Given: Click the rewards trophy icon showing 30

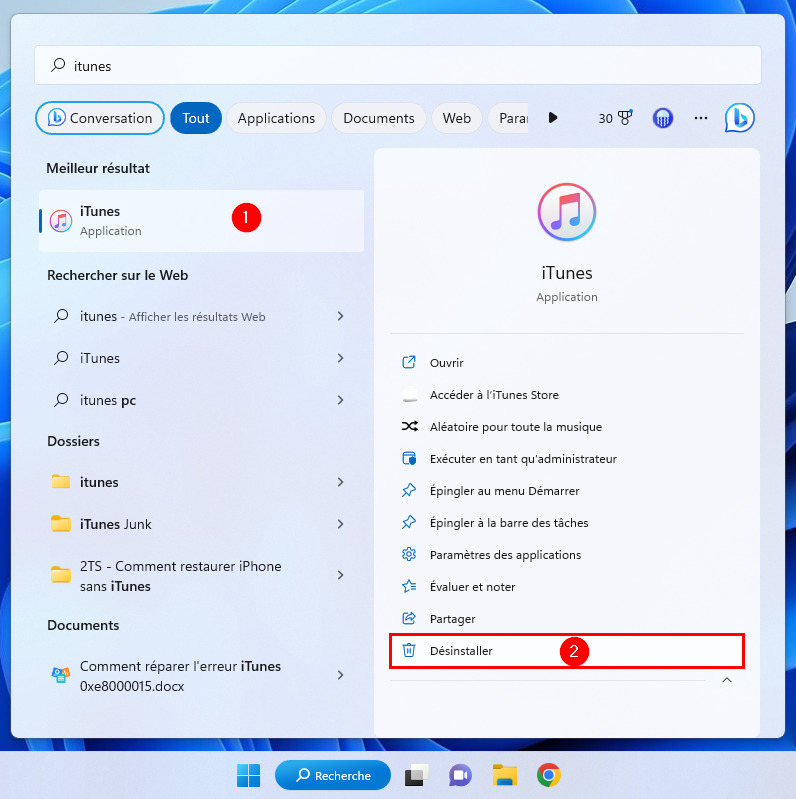Looking at the screenshot, I should [x=625, y=118].
